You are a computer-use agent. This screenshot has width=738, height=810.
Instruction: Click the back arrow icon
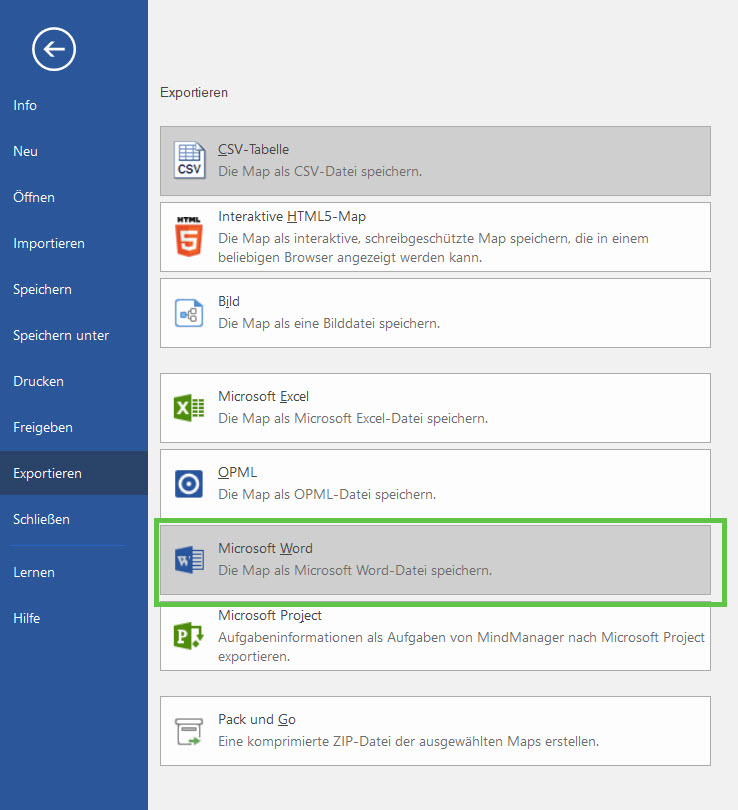click(x=54, y=49)
